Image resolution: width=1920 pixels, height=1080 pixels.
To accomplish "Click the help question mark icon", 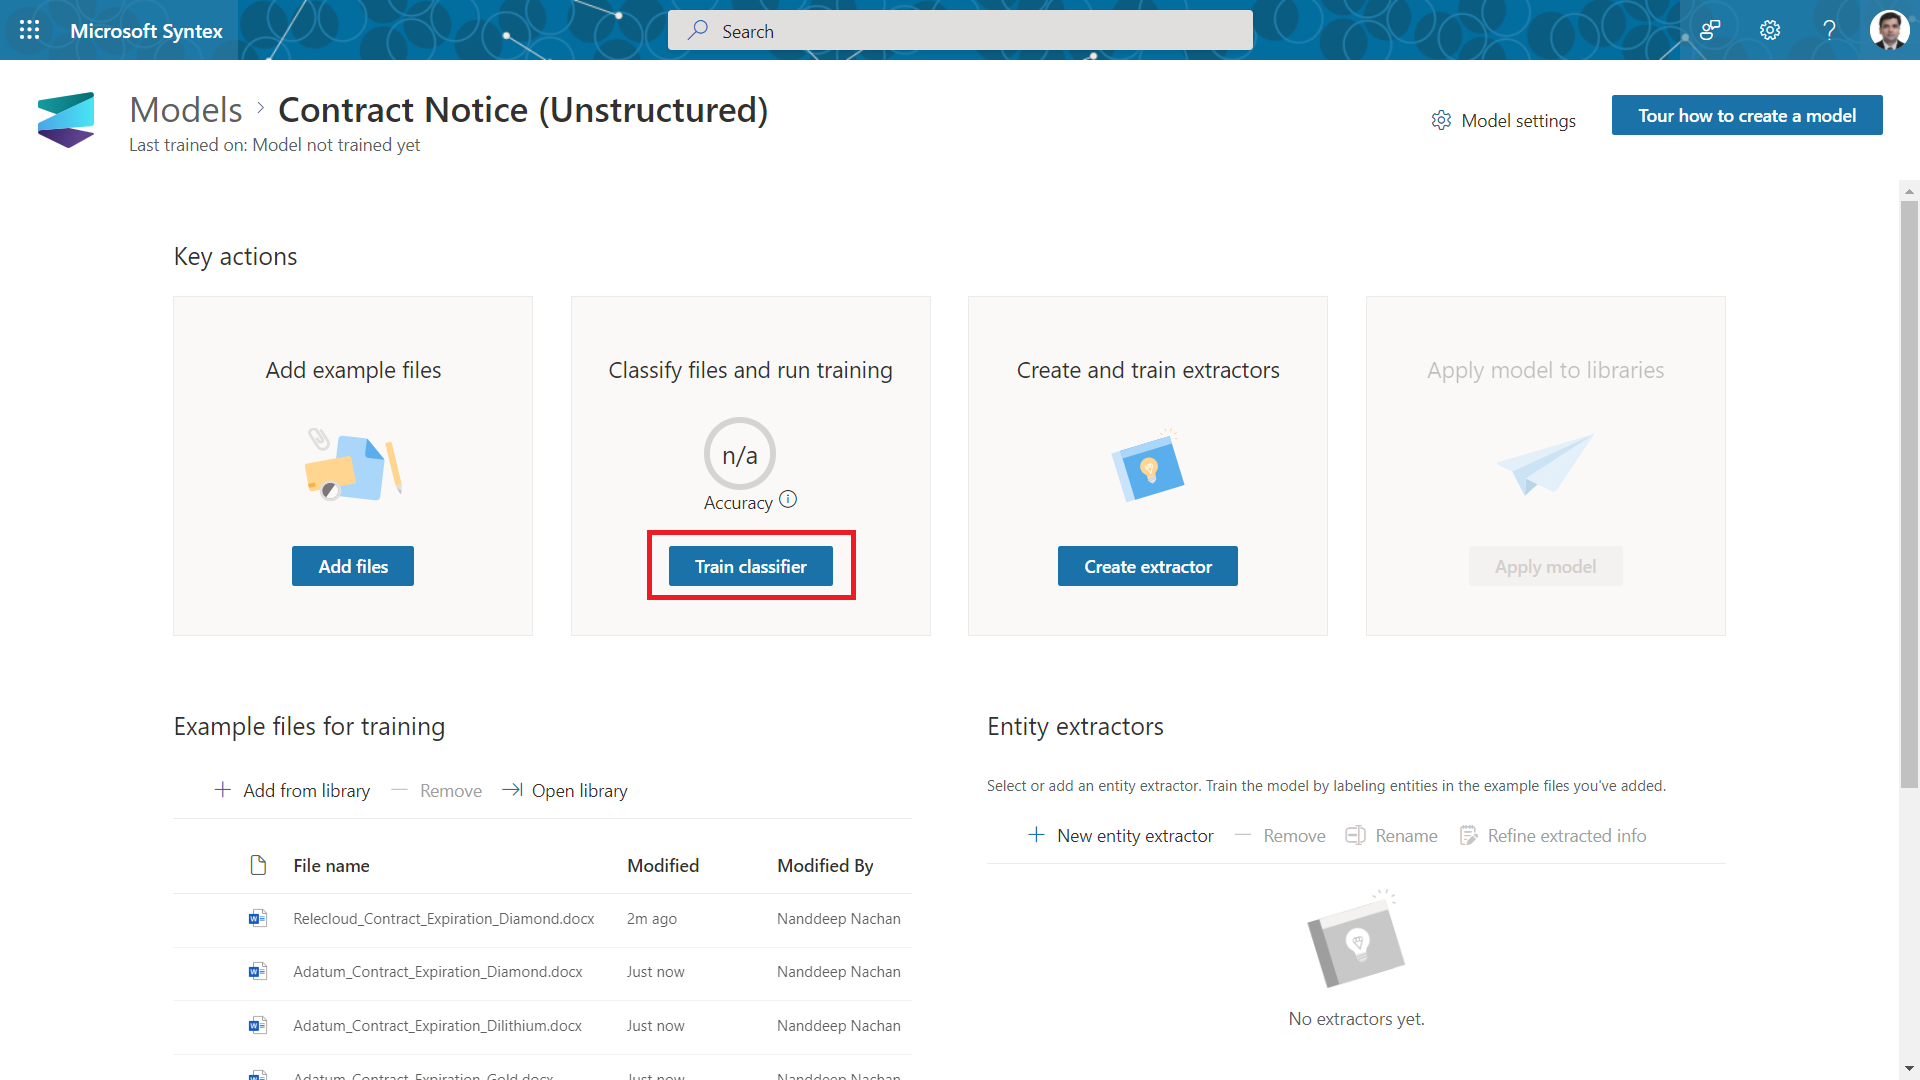I will point(1829,30).
